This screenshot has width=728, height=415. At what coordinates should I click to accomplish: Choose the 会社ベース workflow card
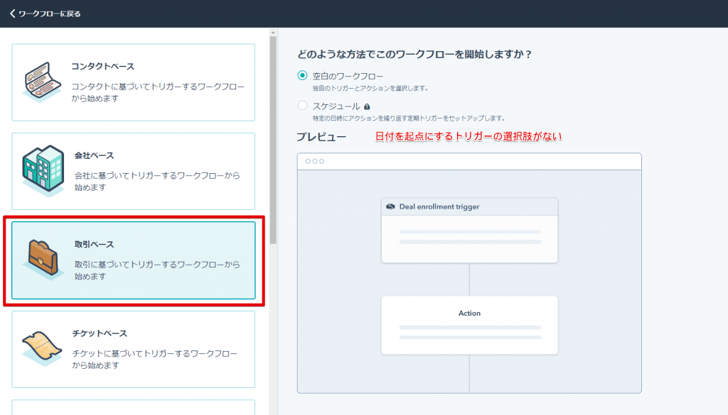133,171
